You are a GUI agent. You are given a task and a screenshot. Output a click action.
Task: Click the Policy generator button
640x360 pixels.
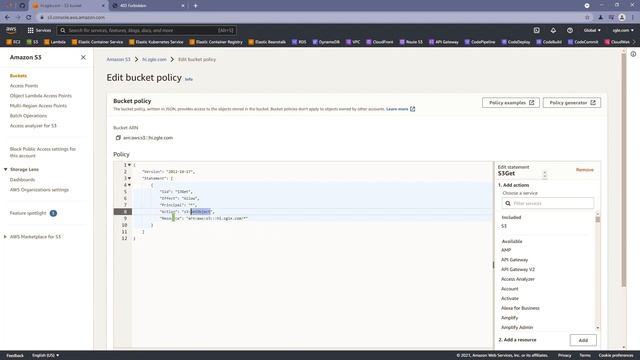(572, 103)
